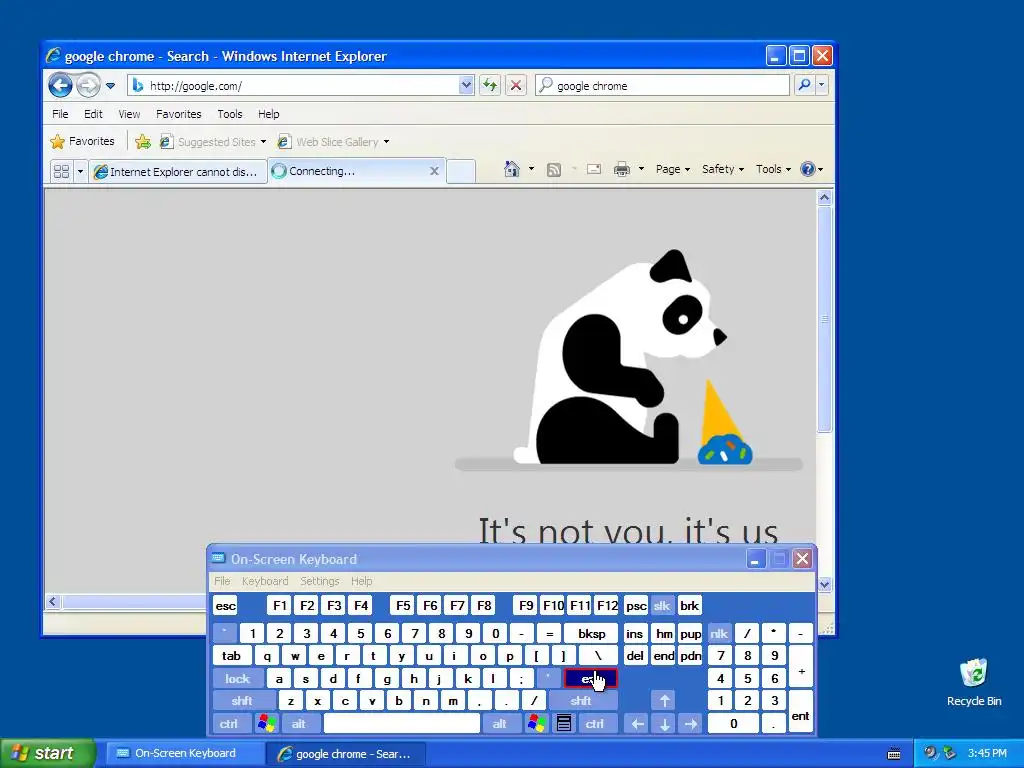
Task: Click the horizontal scrollbar left arrow
Action: (53, 601)
